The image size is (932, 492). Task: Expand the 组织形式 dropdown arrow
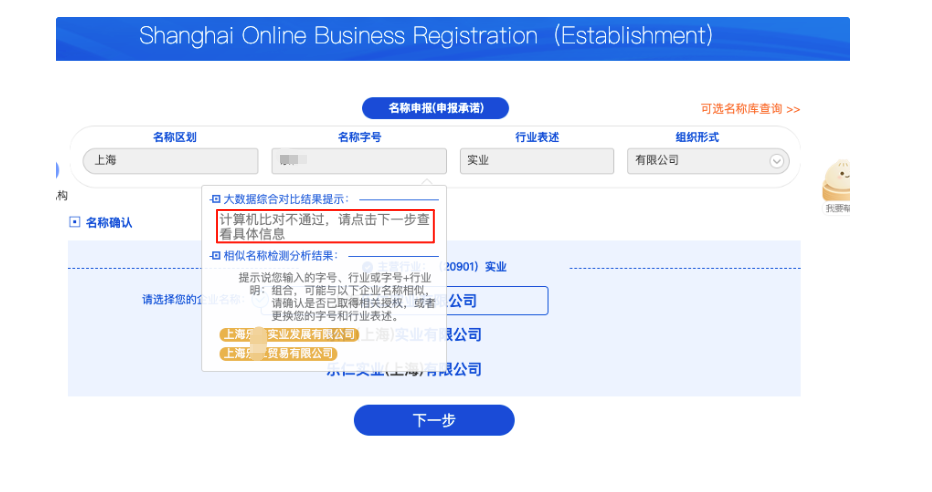(776, 161)
